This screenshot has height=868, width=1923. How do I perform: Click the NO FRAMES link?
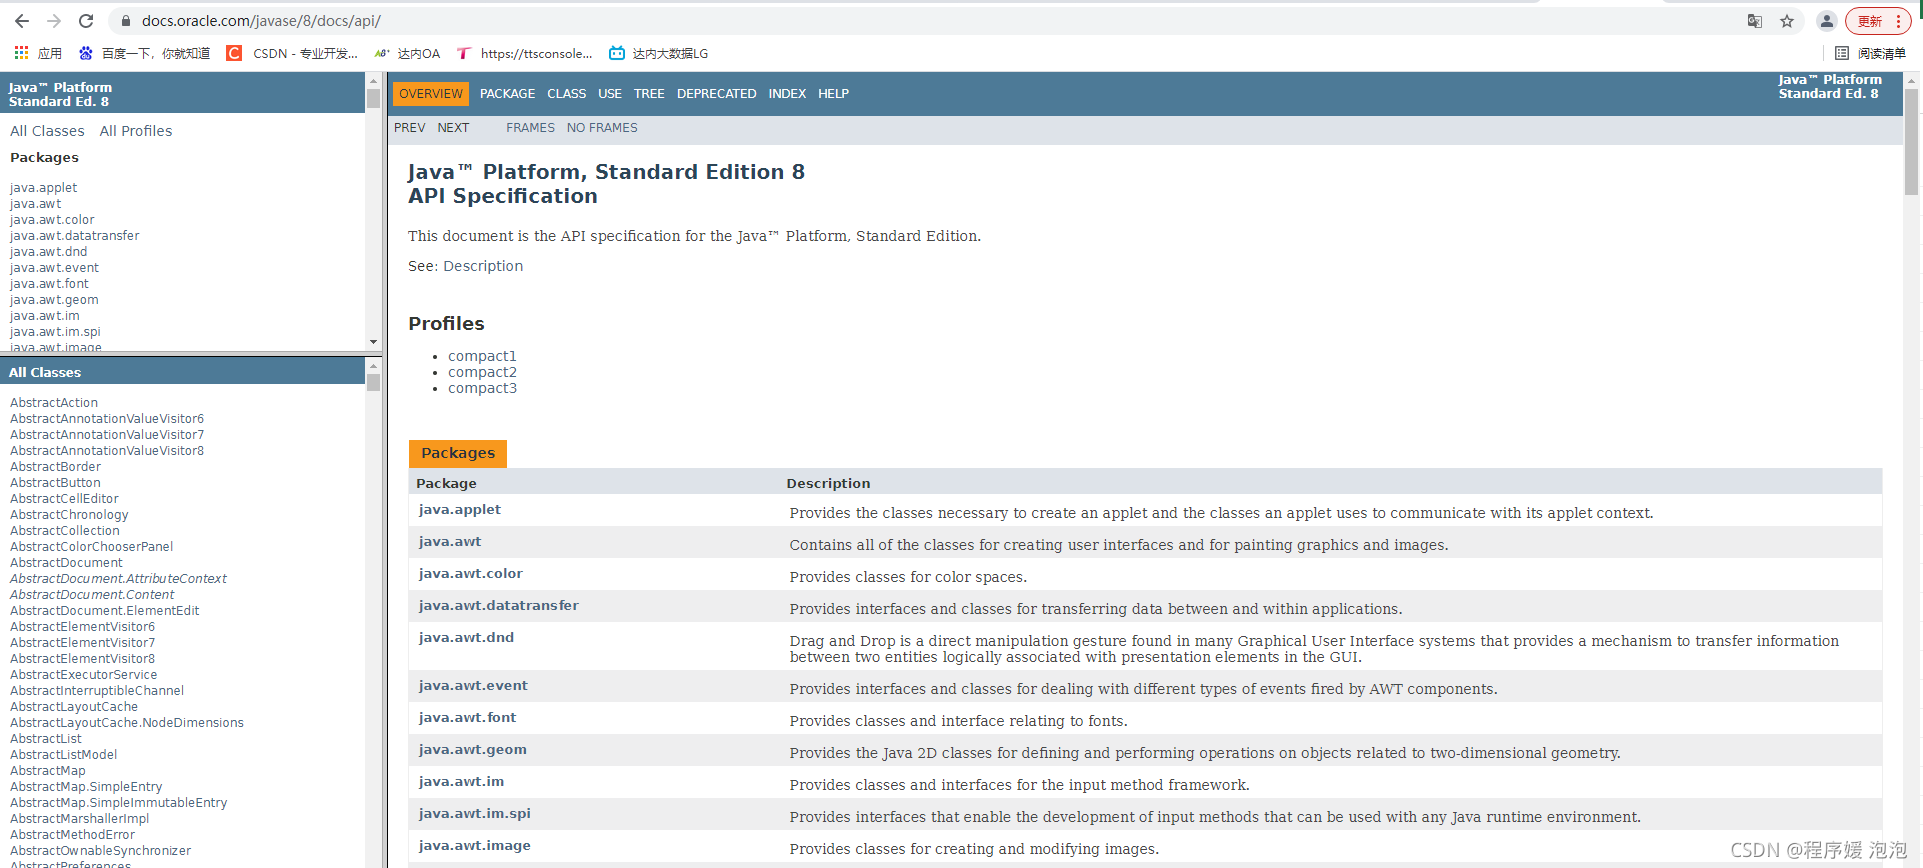coord(602,127)
